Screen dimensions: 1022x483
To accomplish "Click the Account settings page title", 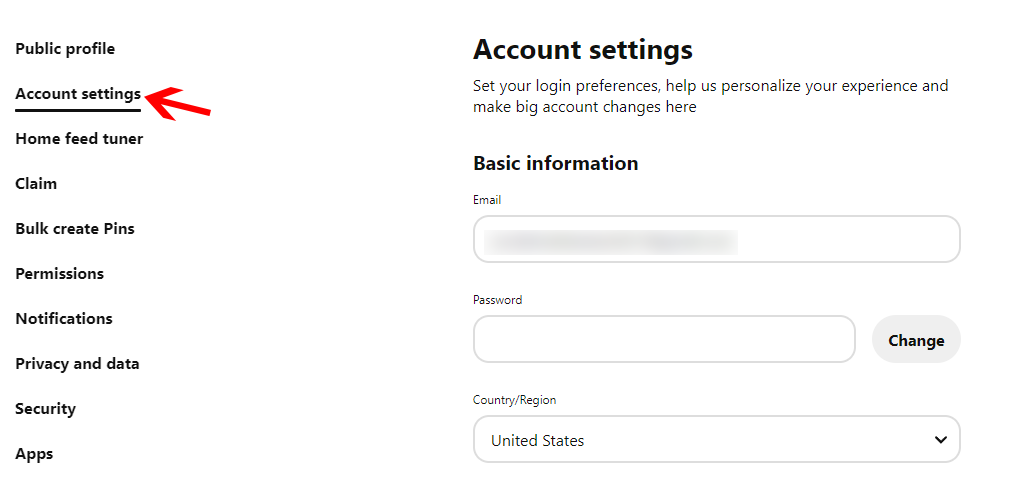I will tap(582, 50).
